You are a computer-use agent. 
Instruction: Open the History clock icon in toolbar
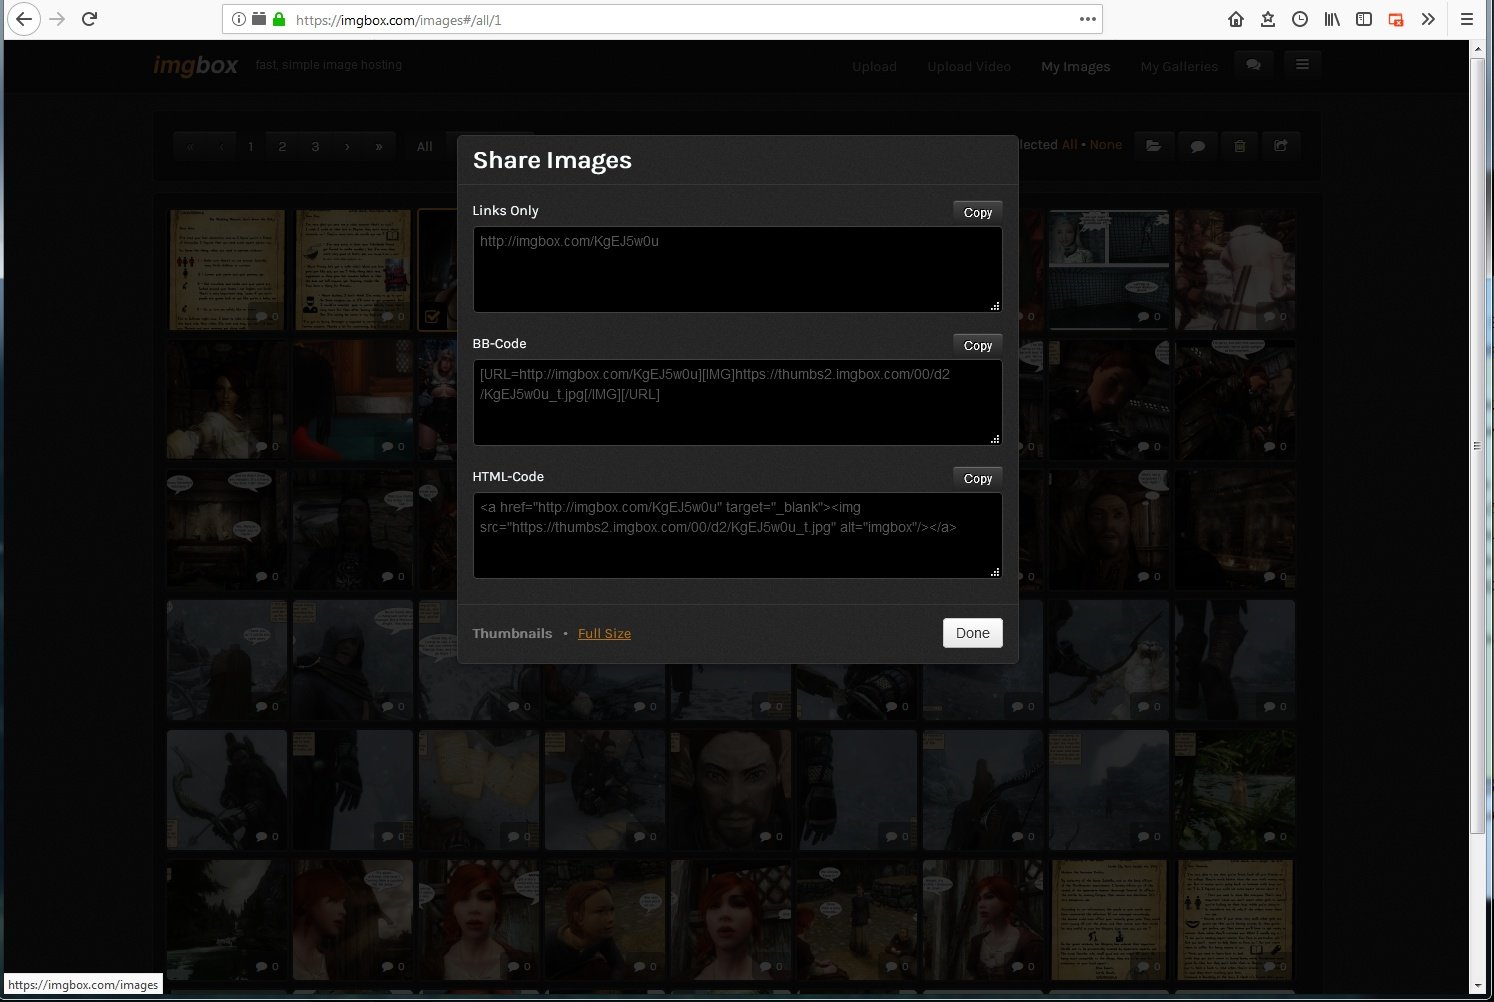(1300, 19)
